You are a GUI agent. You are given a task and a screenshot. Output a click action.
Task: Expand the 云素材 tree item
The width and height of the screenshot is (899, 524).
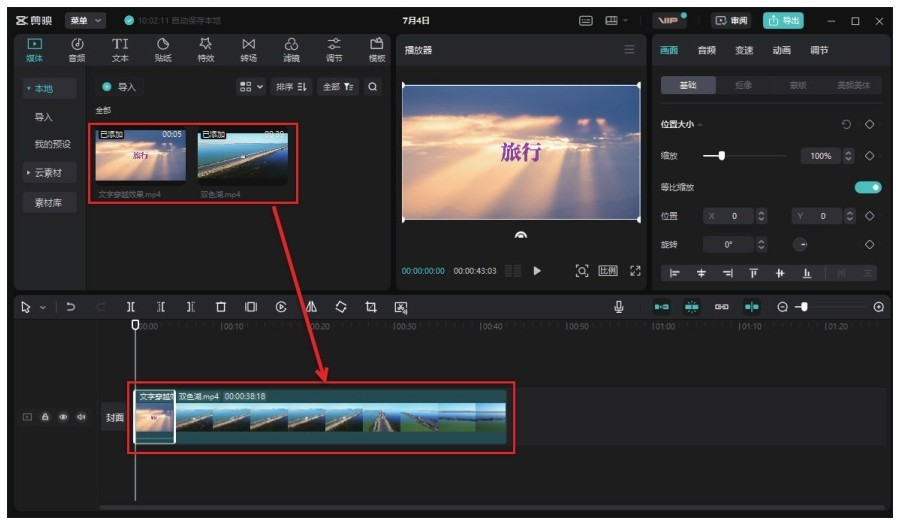pos(28,173)
